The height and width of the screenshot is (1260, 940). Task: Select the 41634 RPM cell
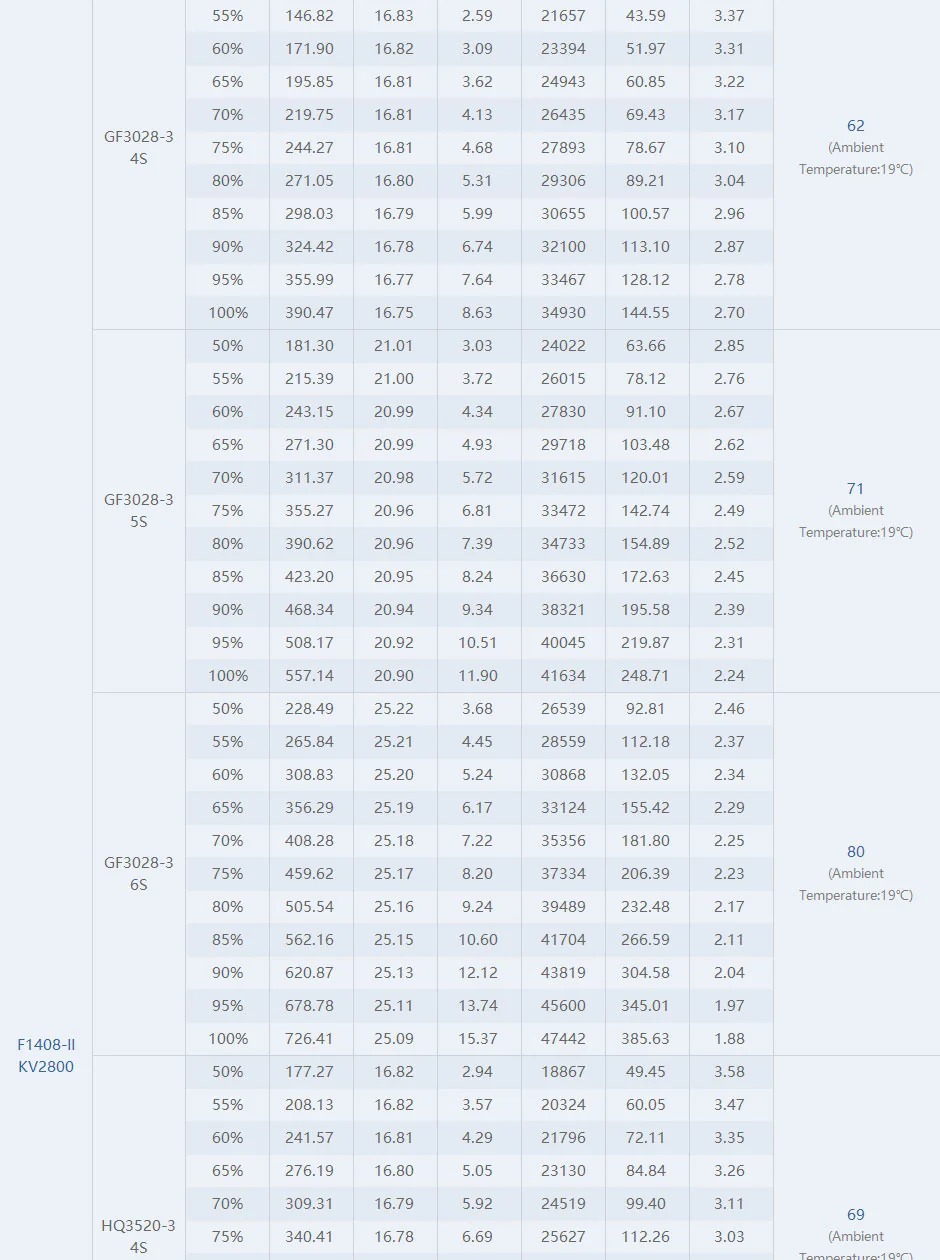coord(563,676)
